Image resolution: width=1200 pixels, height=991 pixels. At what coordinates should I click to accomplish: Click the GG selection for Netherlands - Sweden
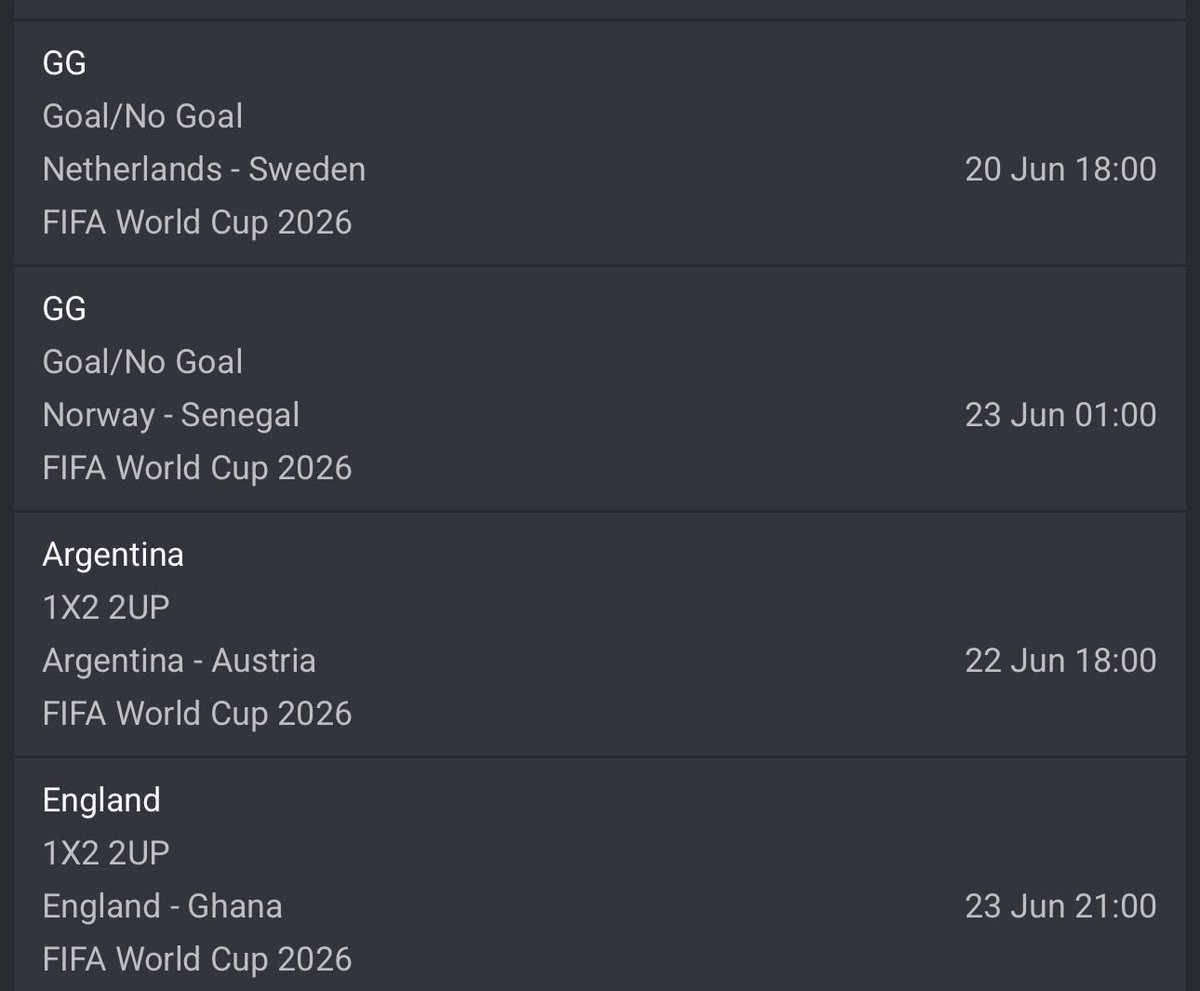65,63
